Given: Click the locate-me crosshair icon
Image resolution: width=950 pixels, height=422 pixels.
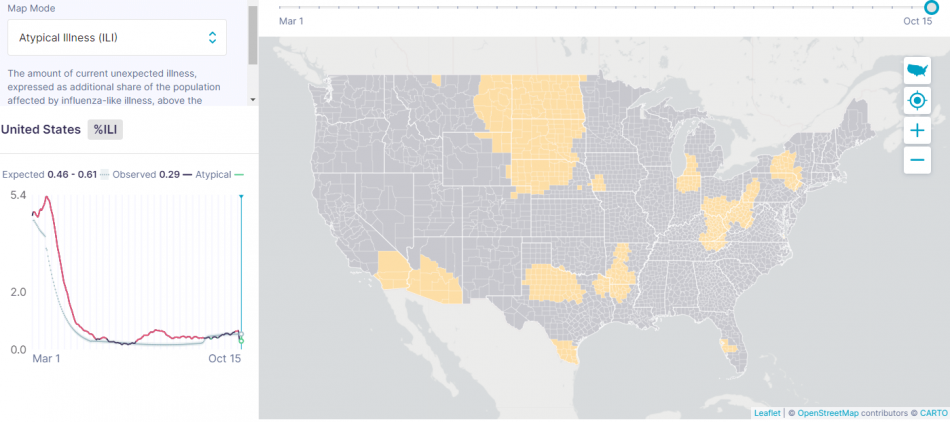Looking at the screenshot, I should 917,101.
